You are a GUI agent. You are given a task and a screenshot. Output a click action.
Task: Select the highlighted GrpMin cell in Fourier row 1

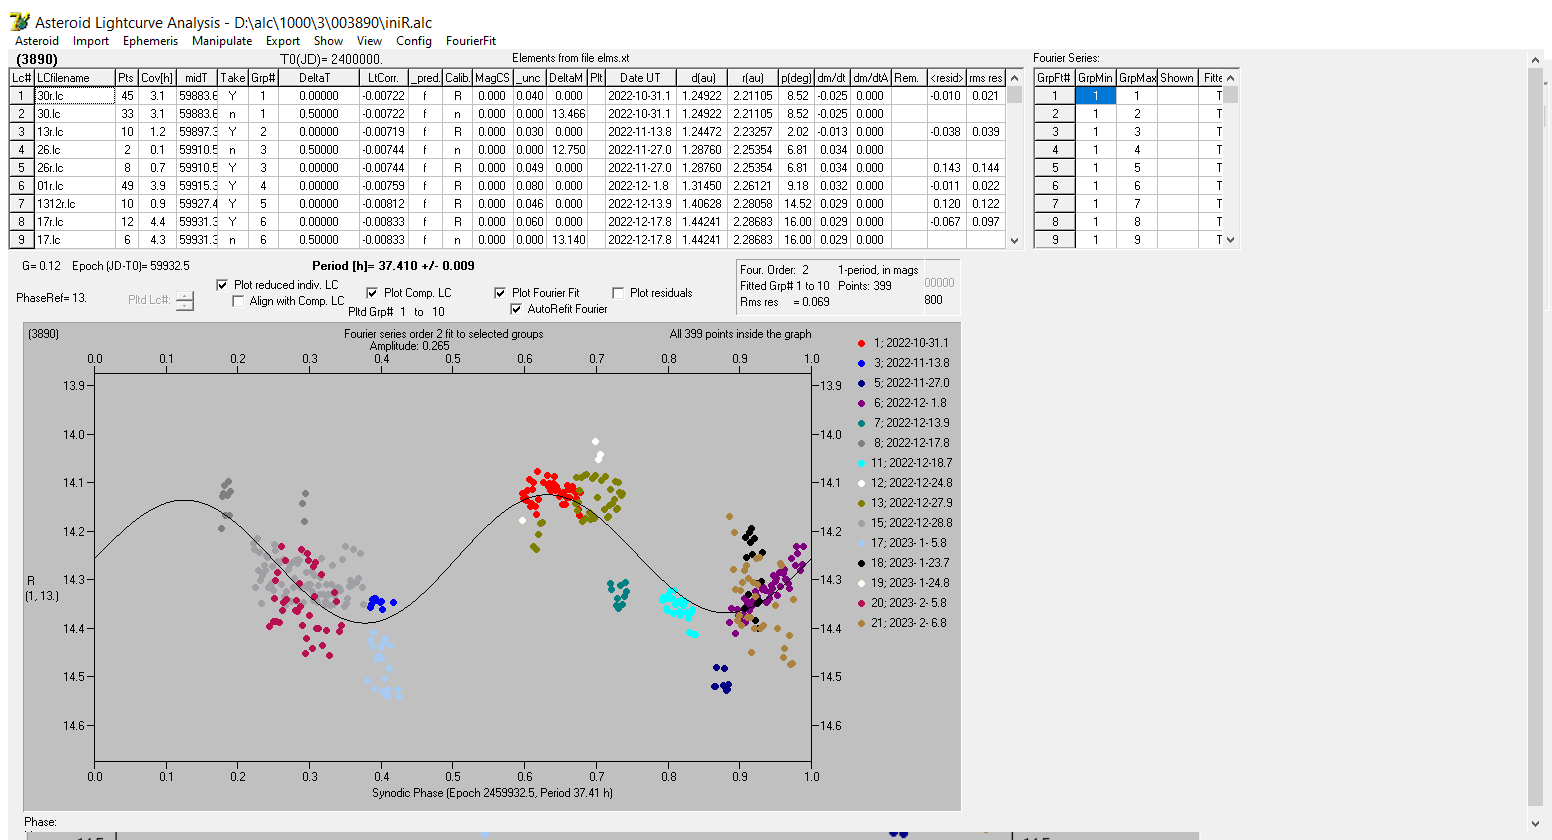1096,96
